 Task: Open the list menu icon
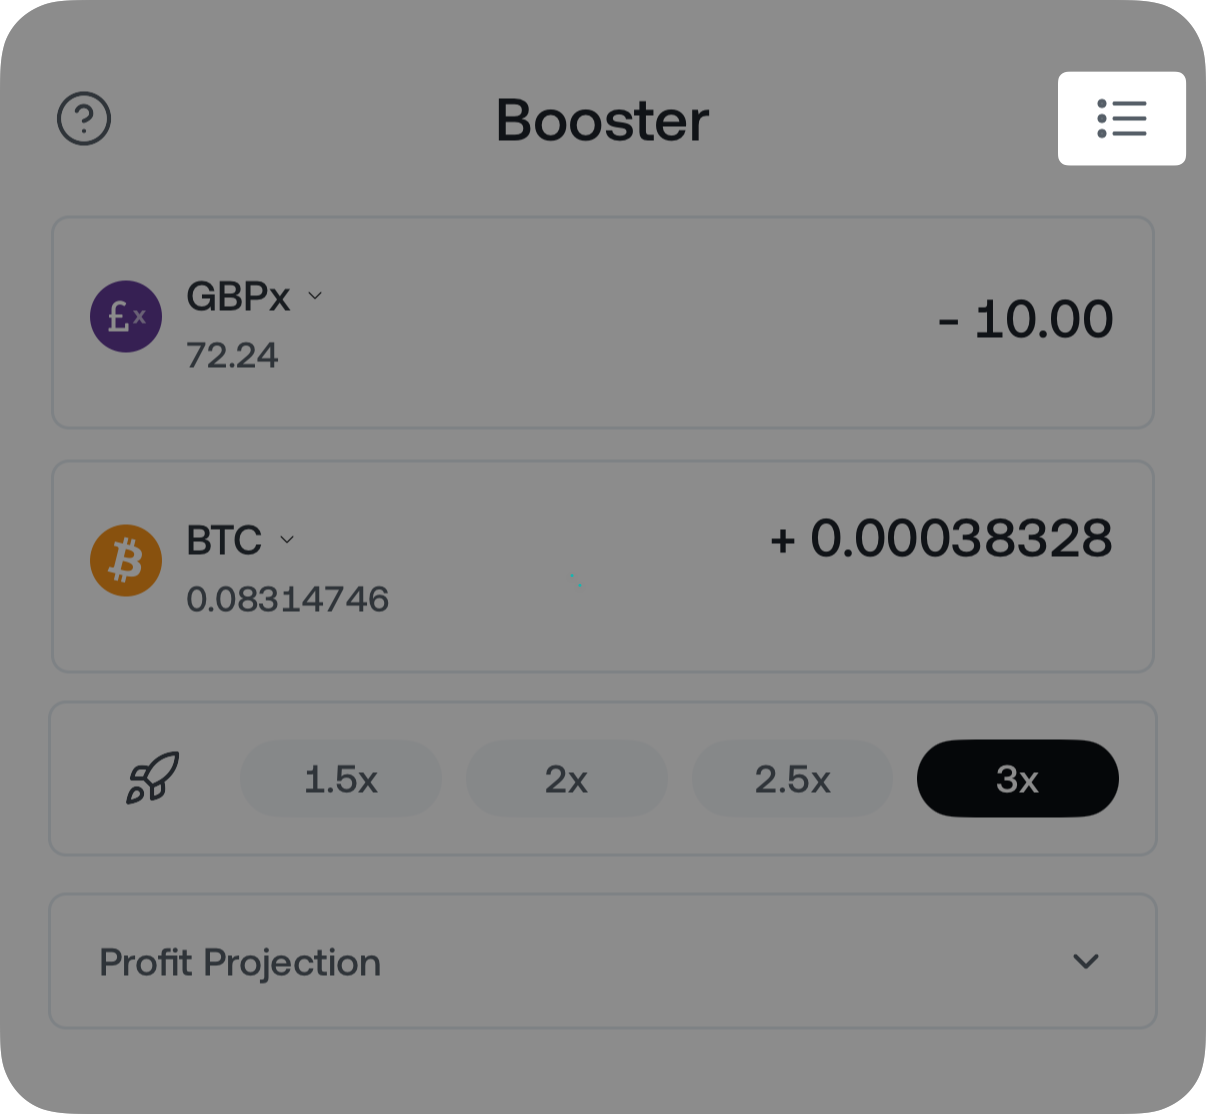pyautogui.click(x=1121, y=118)
